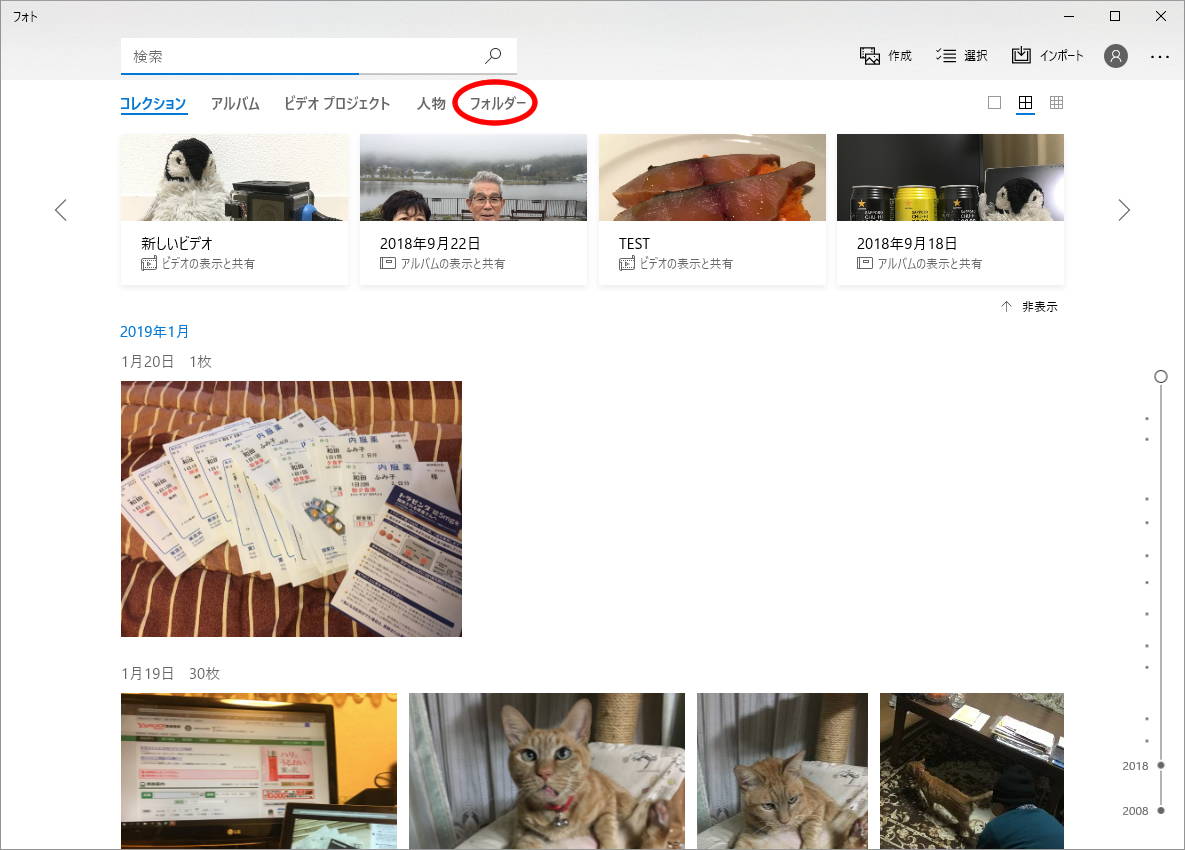Collapse highlights with 非表示 arrow
Image resolution: width=1185 pixels, height=850 pixels.
[1007, 307]
